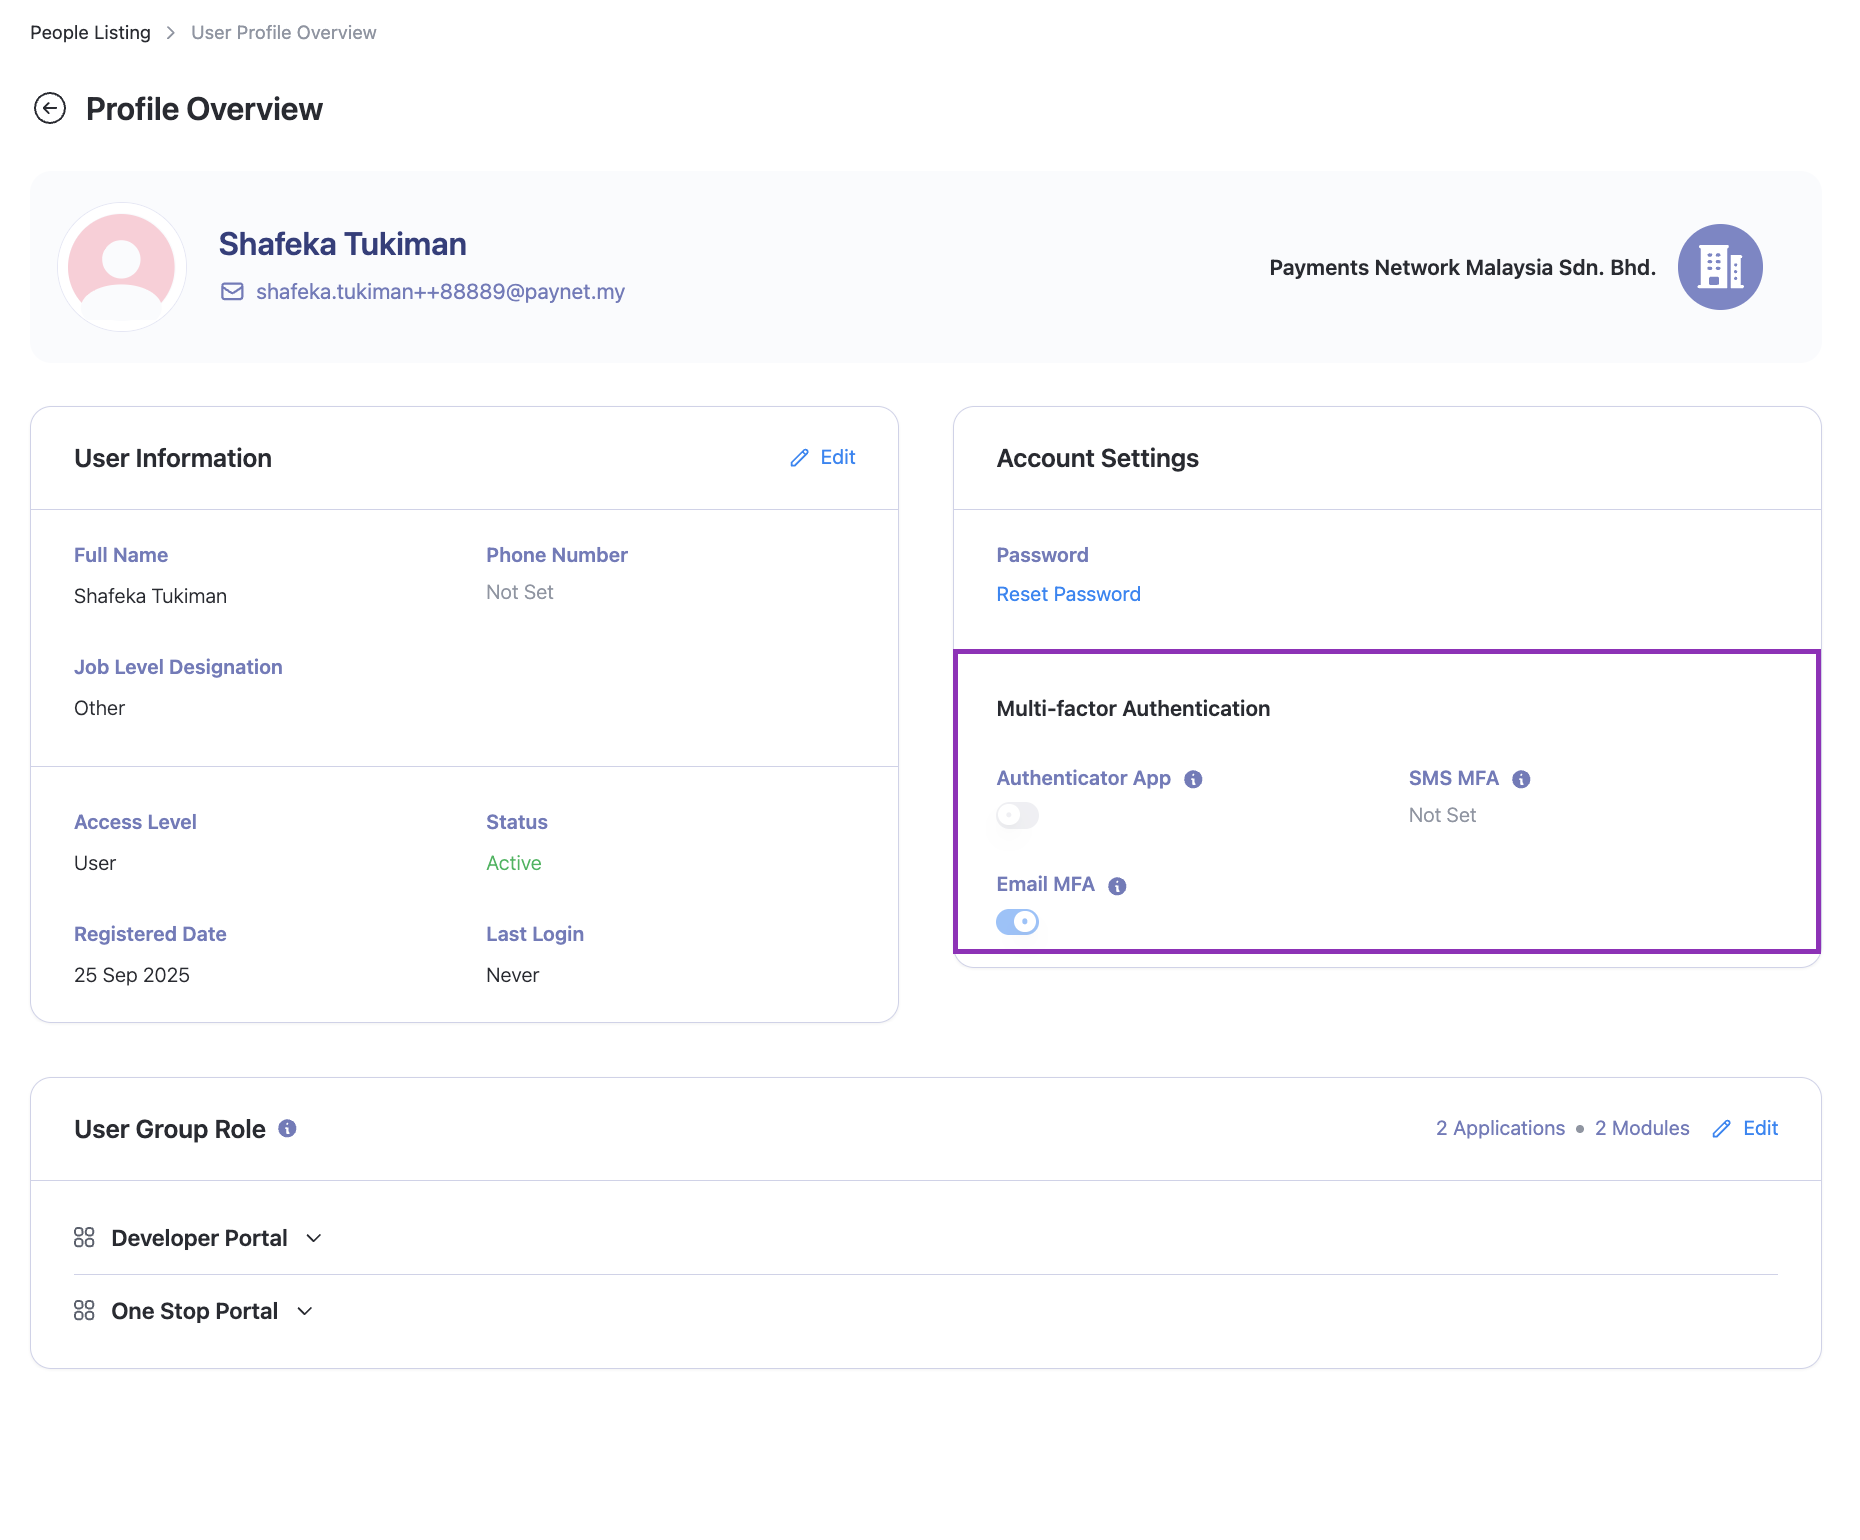Click the 2 Applications link
The image size is (1860, 1540).
(x=1500, y=1128)
